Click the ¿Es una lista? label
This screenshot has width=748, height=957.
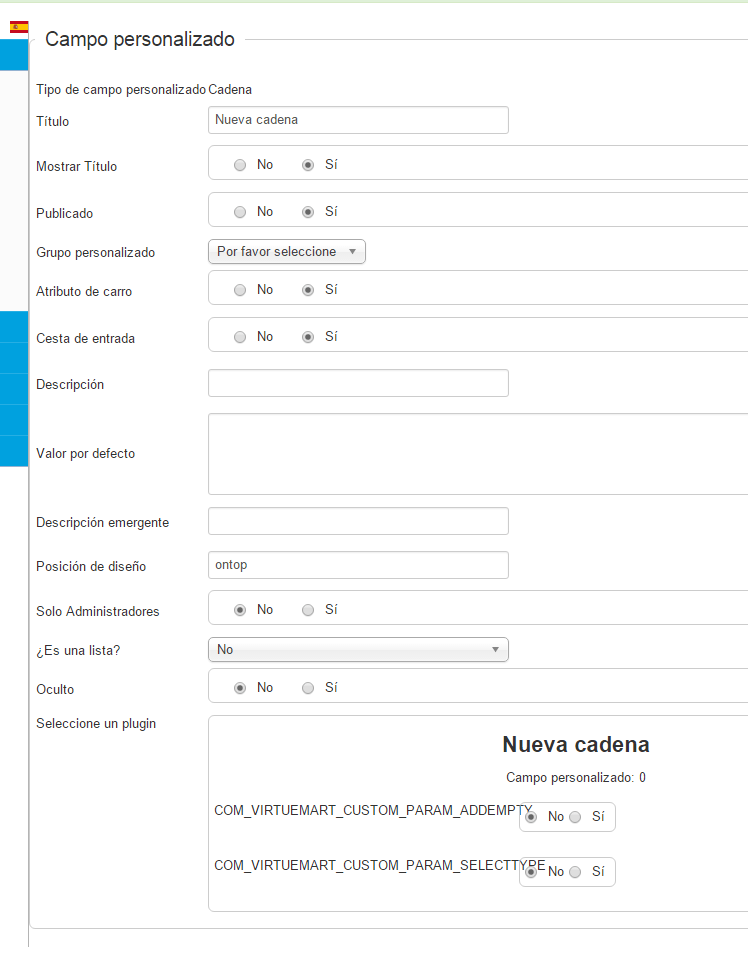tap(78, 651)
